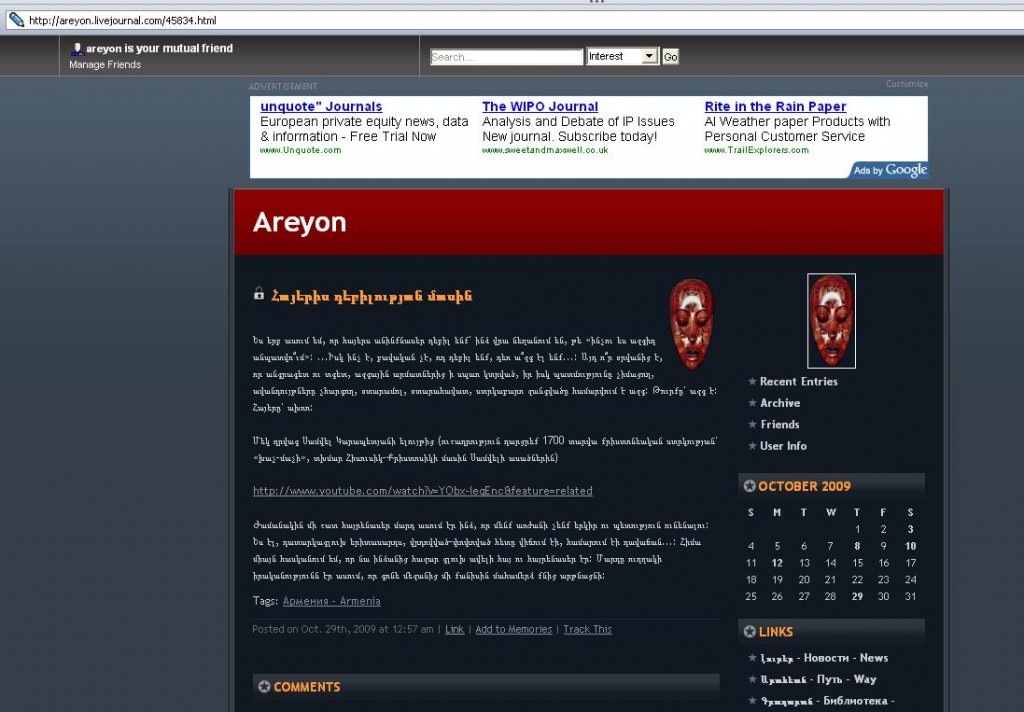This screenshot has height=712, width=1024.
Task: Click the lock icon beside post title
Action: click(259, 294)
